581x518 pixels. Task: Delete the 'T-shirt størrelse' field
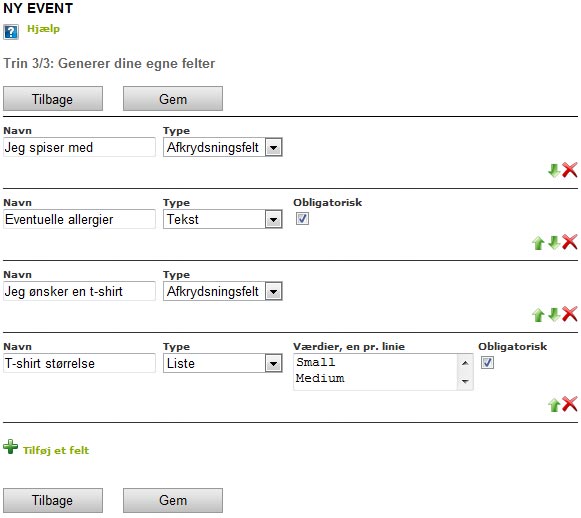point(570,404)
